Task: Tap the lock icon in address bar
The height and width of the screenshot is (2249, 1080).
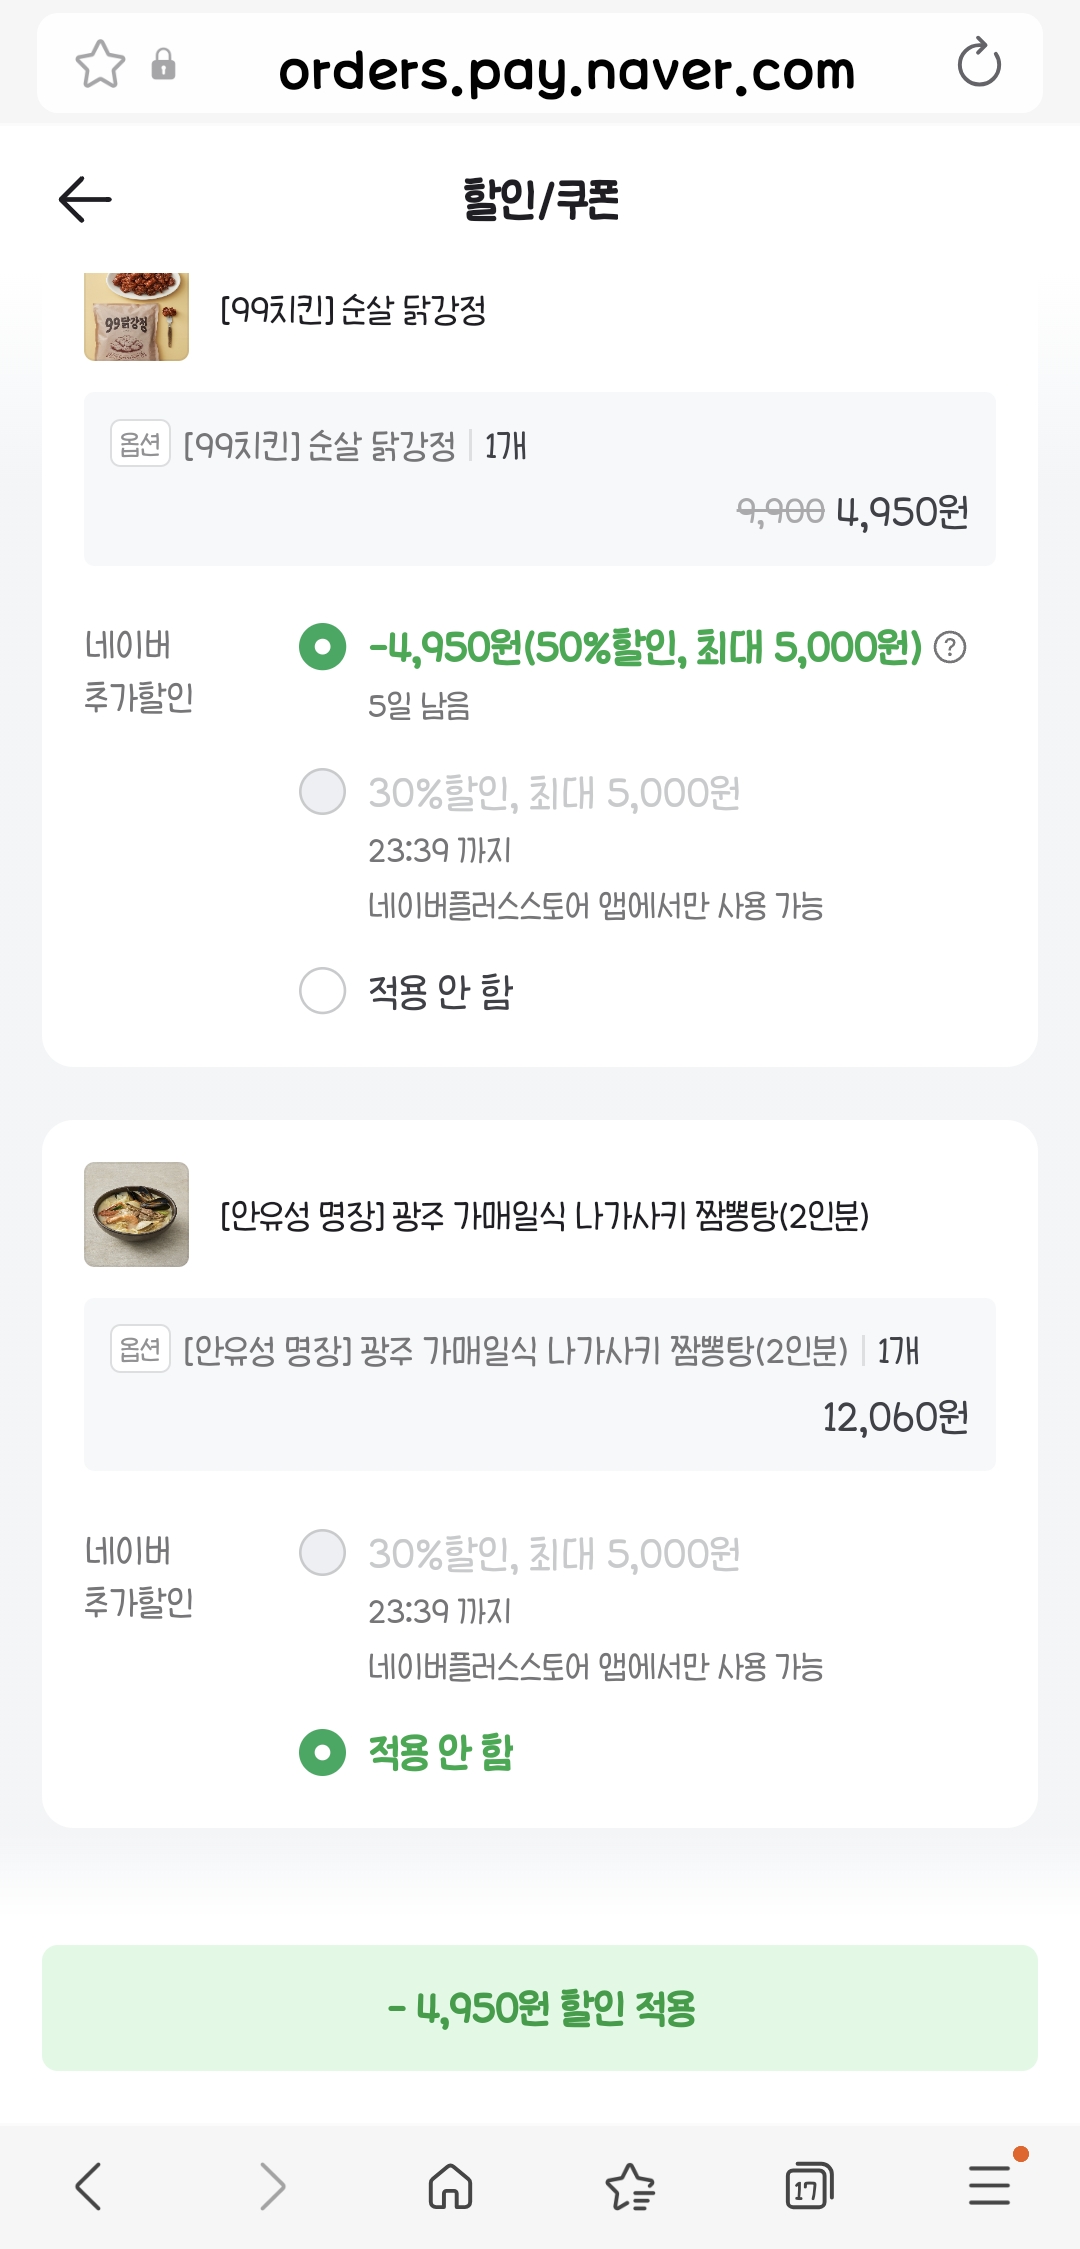Action: point(163,65)
